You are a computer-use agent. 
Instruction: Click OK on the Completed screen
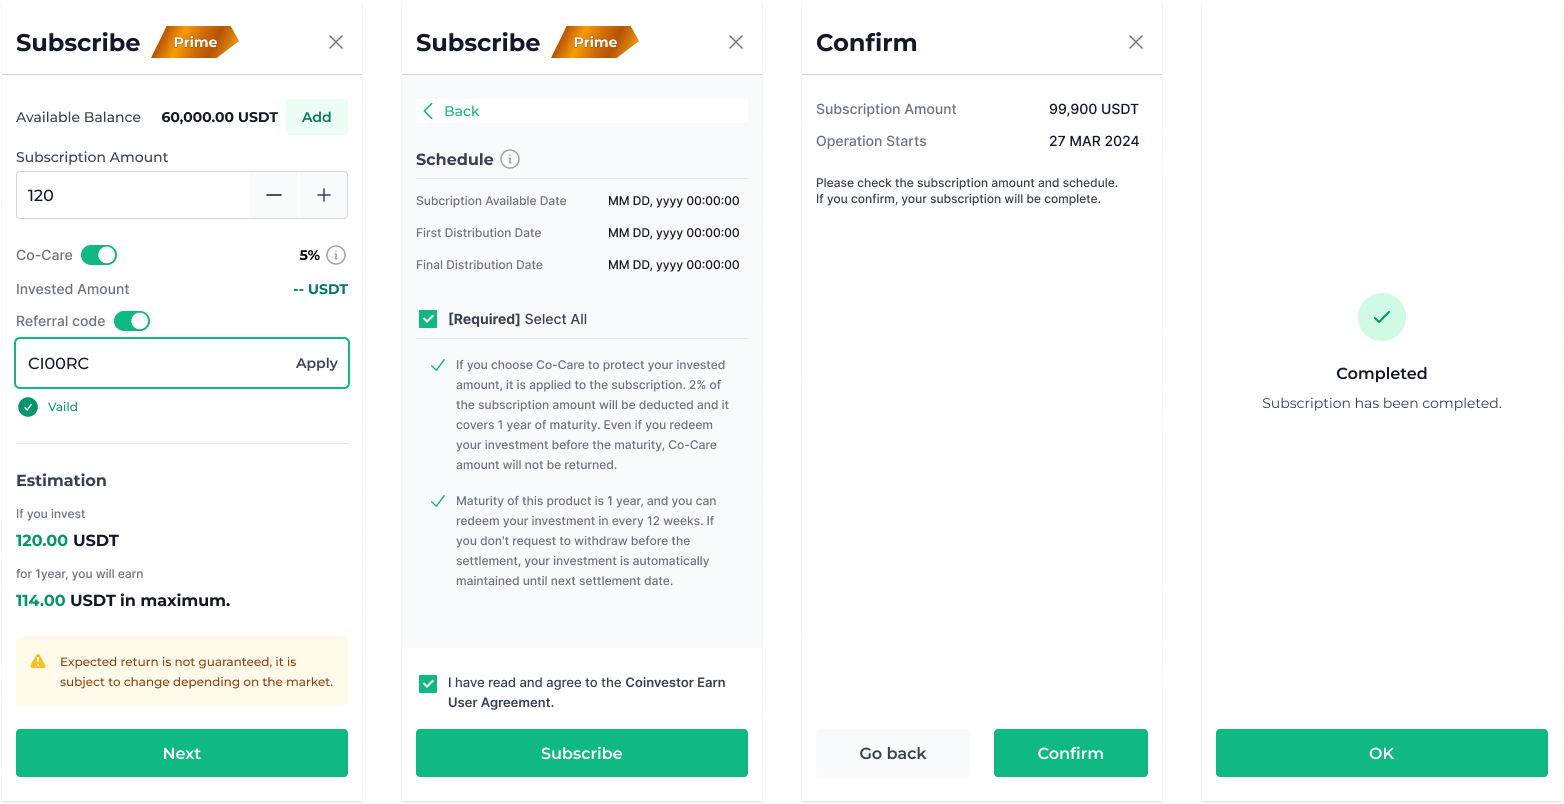[x=1381, y=753]
